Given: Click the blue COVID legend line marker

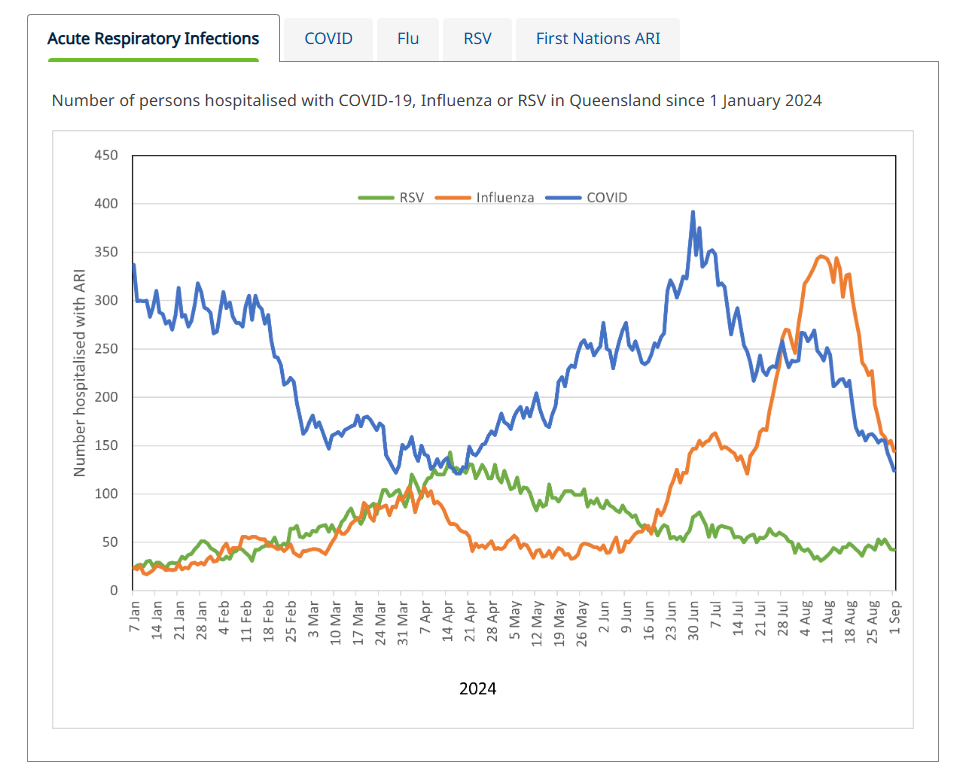Looking at the screenshot, I should tap(563, 197).
